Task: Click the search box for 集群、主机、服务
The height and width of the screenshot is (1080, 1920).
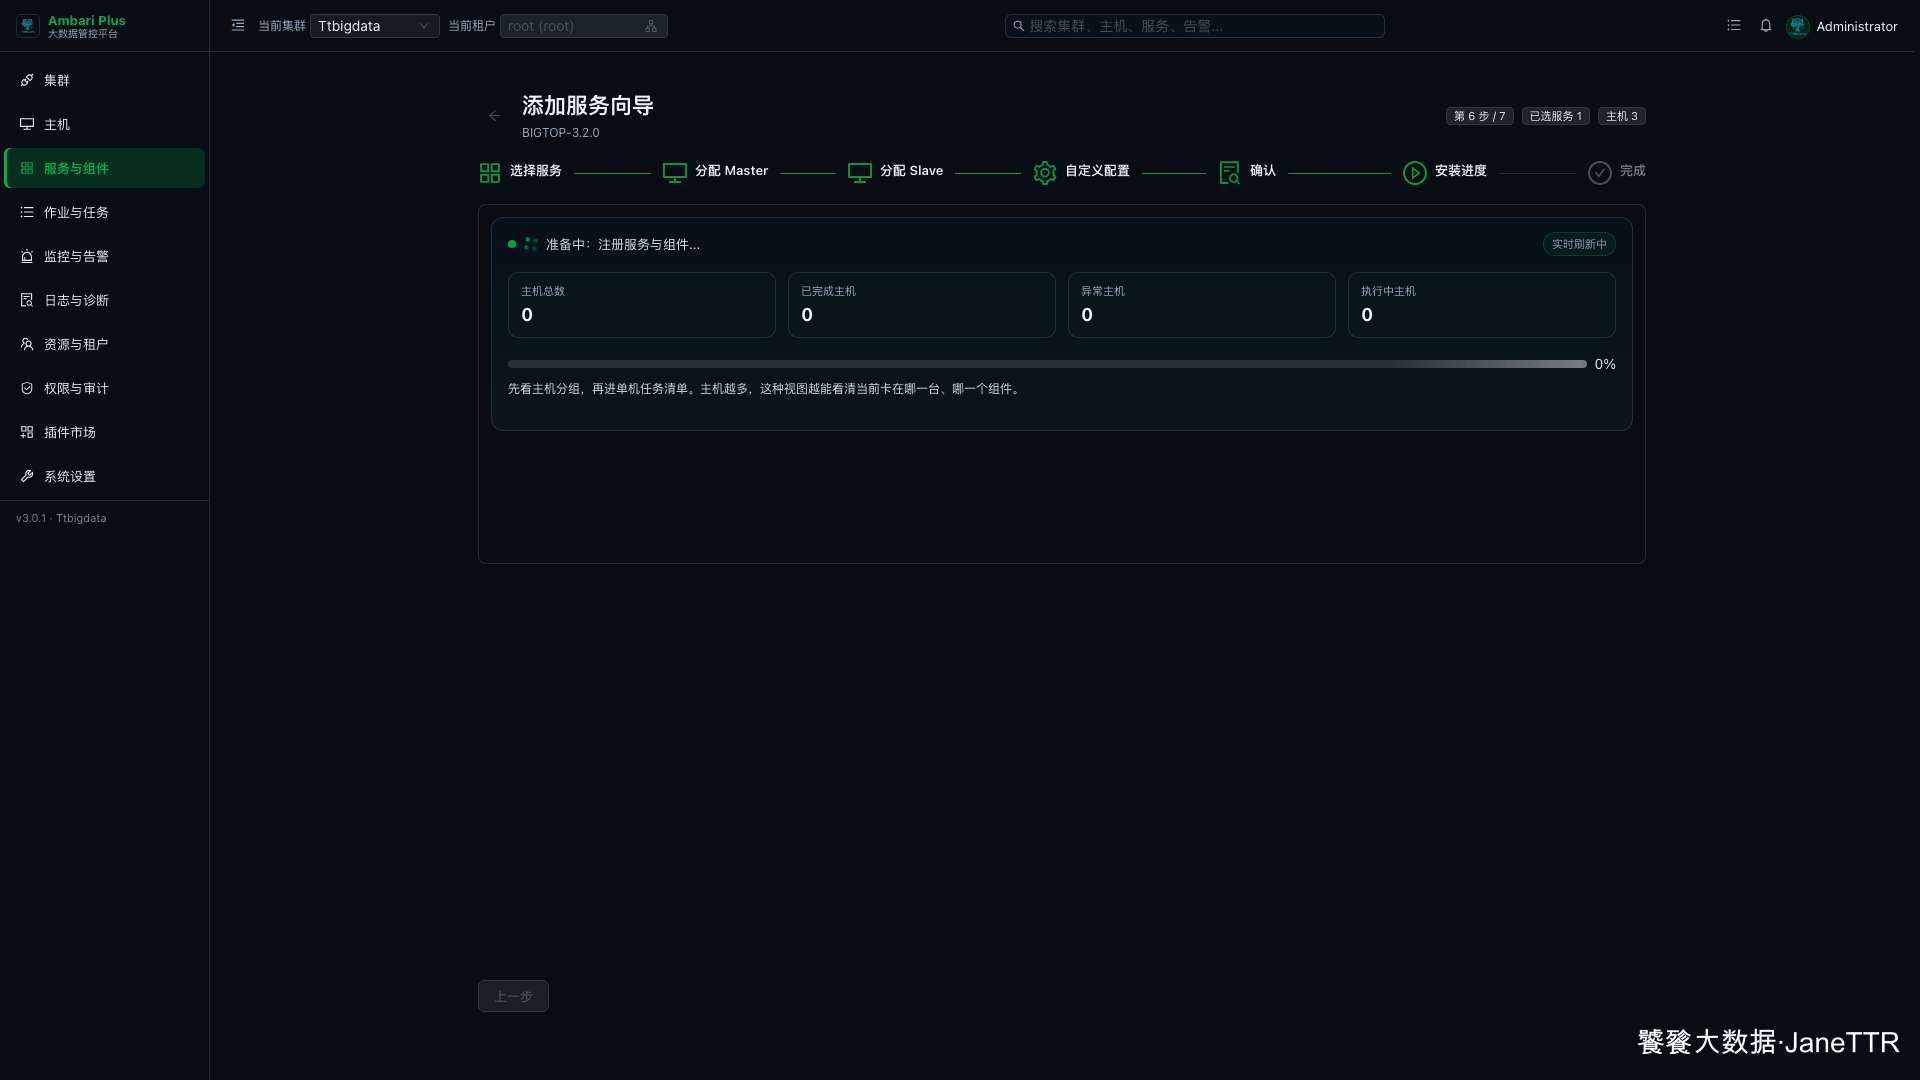Action: tap(1194, 26)
